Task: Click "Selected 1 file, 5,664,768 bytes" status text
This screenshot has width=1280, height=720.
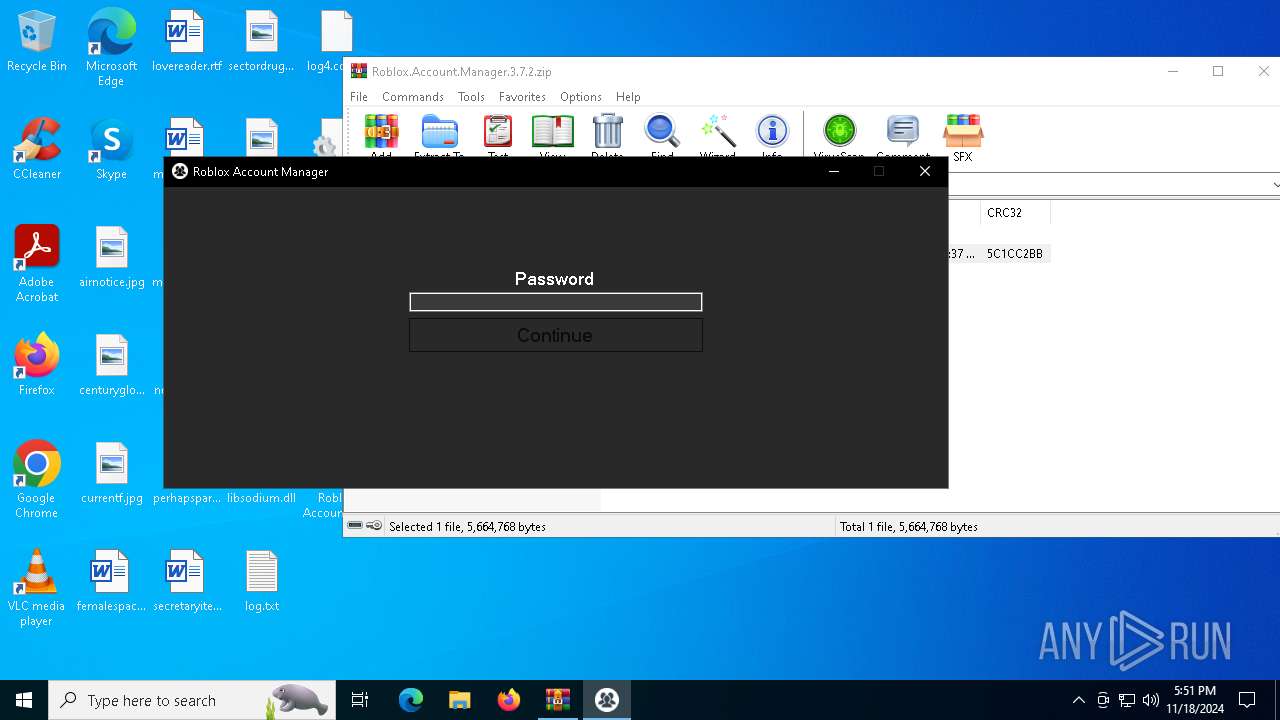Action: 467,527
